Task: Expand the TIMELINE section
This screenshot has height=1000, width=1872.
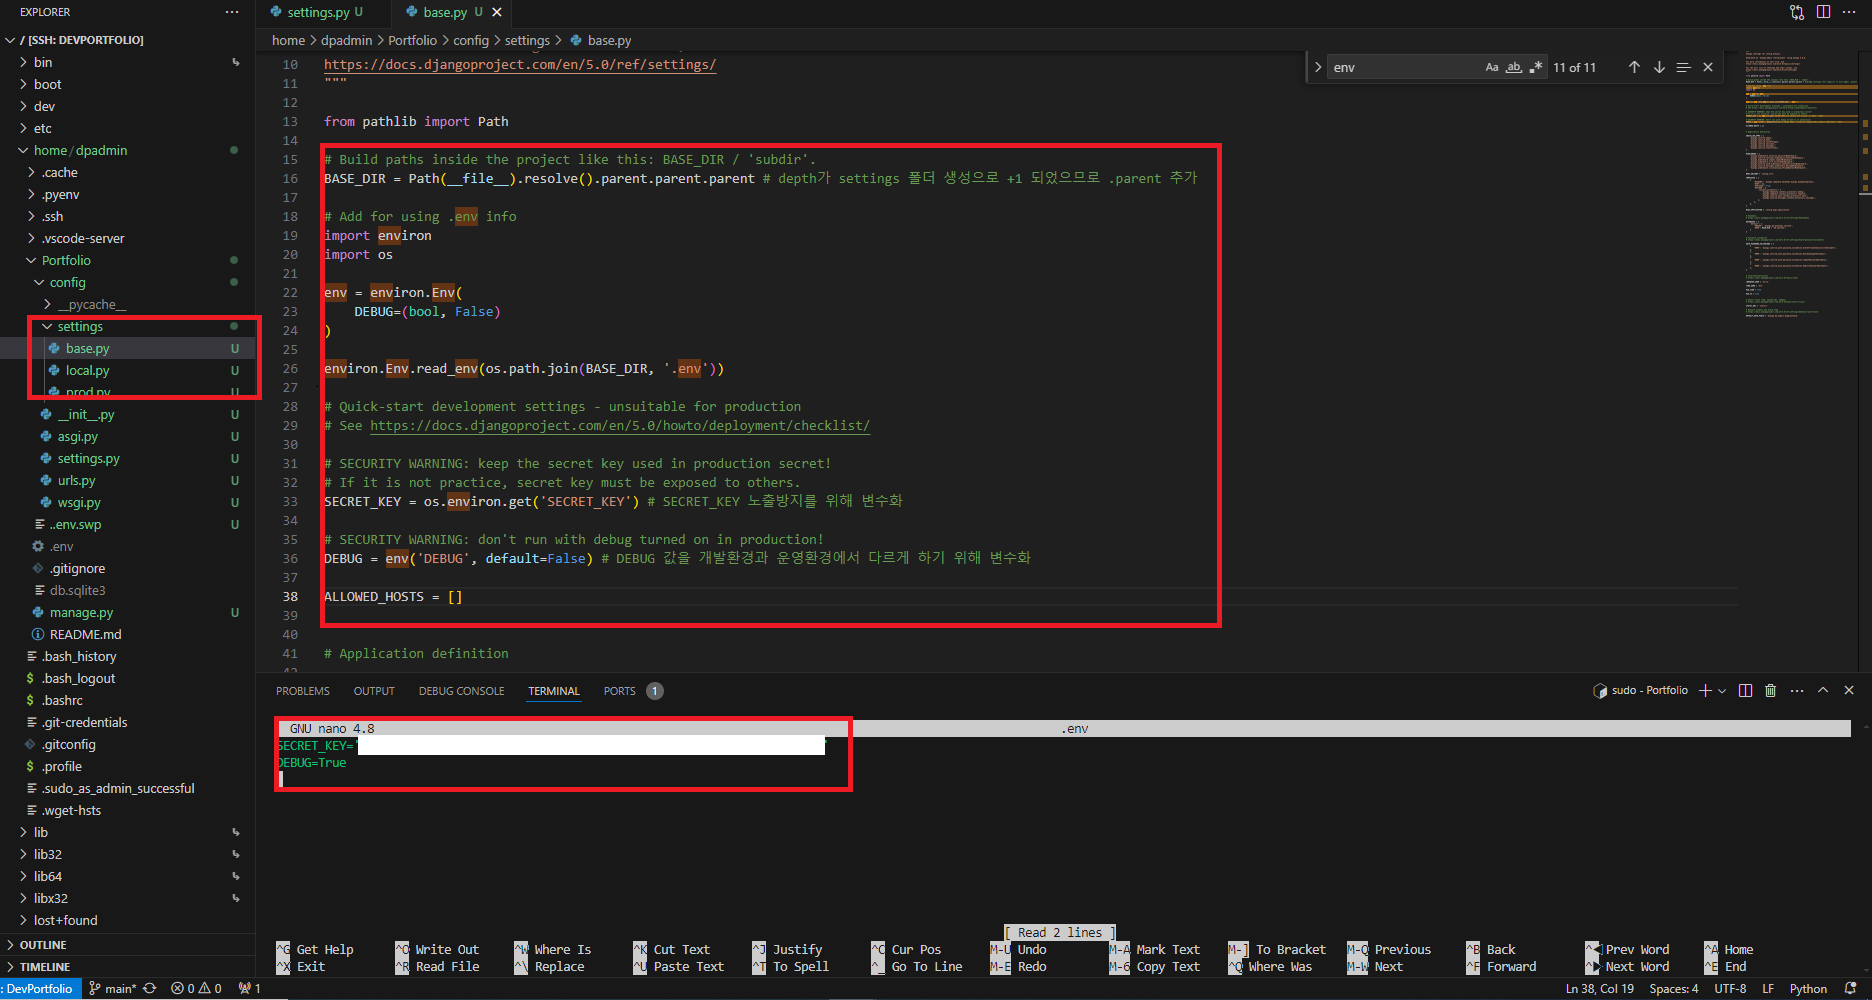Action: click(x=45, y=967)
